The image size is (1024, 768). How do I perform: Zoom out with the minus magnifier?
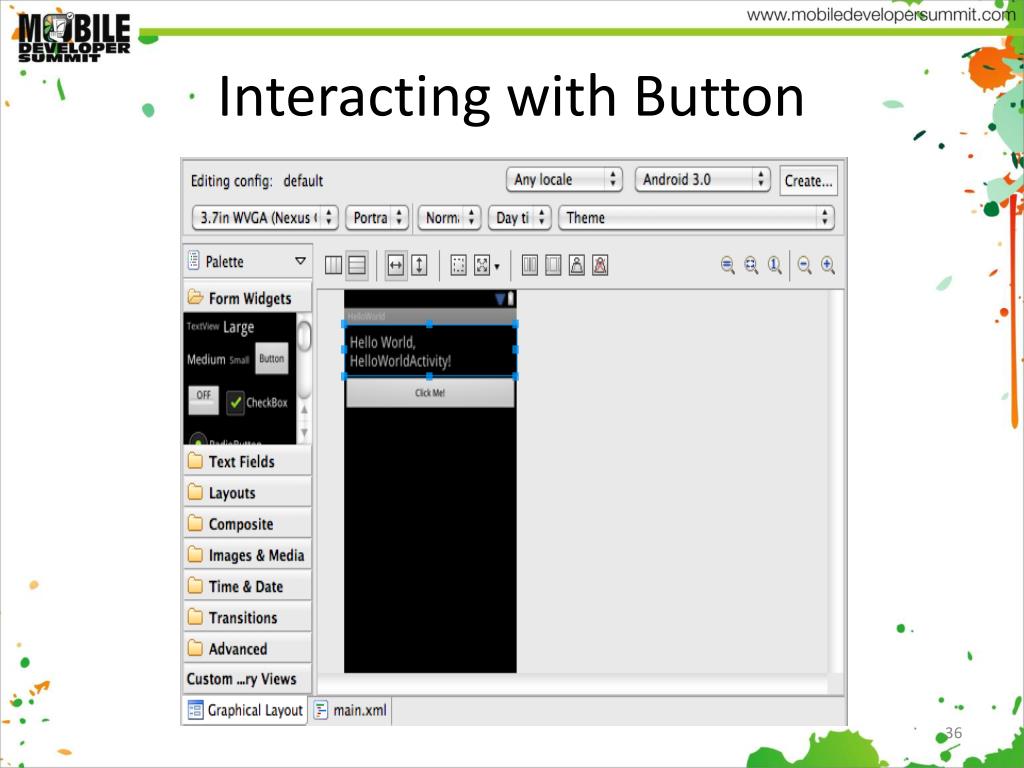(x=805, y=265)
